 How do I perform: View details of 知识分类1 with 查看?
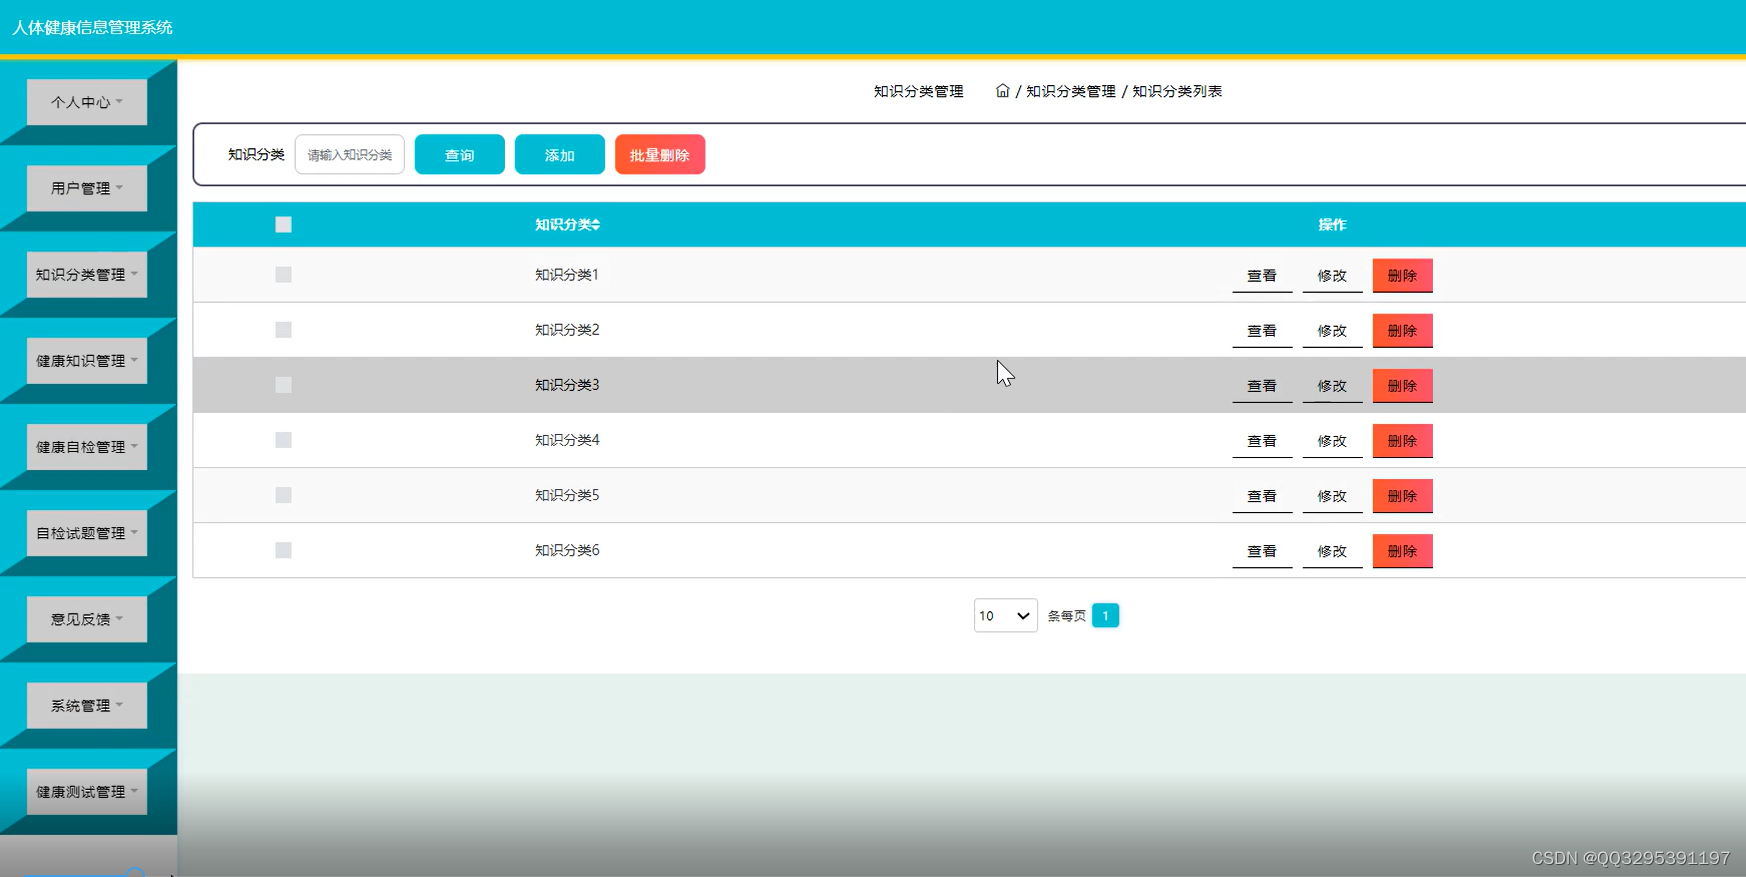[1262, 276]
